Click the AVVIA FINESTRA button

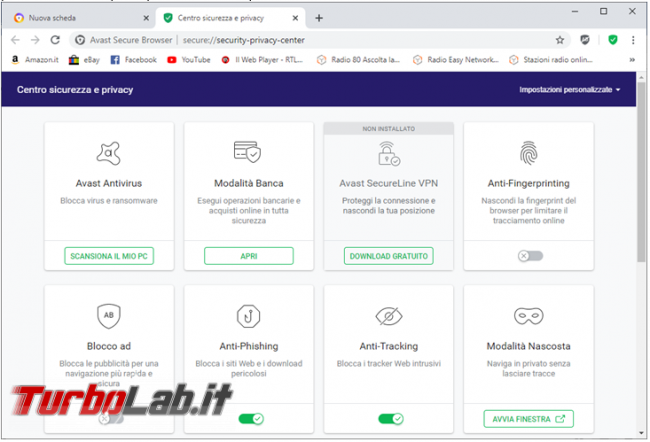click(x=529, y=419)
